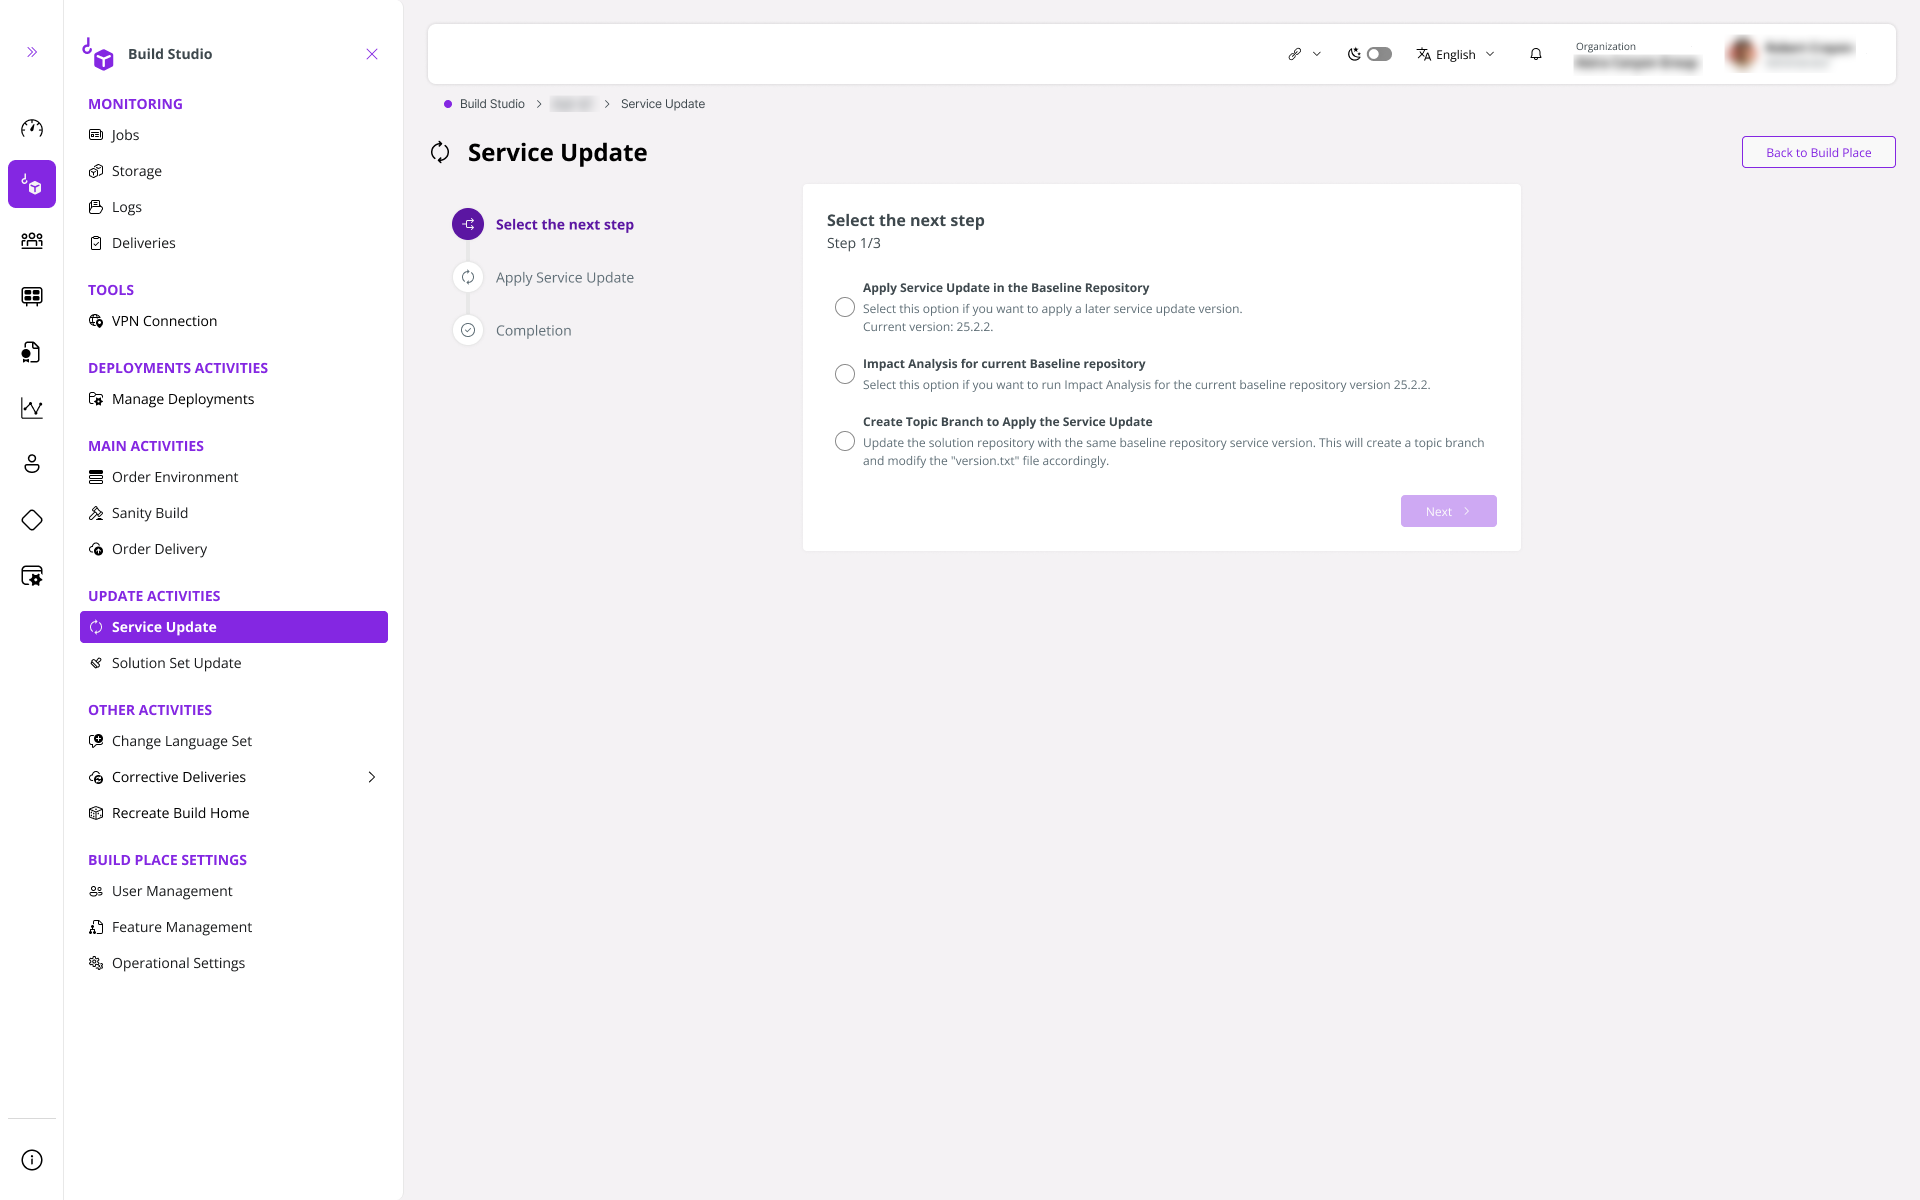Open Service Update under Update Activities
Viewport: 1920px width, 1200px height.
tap(164, 627)
